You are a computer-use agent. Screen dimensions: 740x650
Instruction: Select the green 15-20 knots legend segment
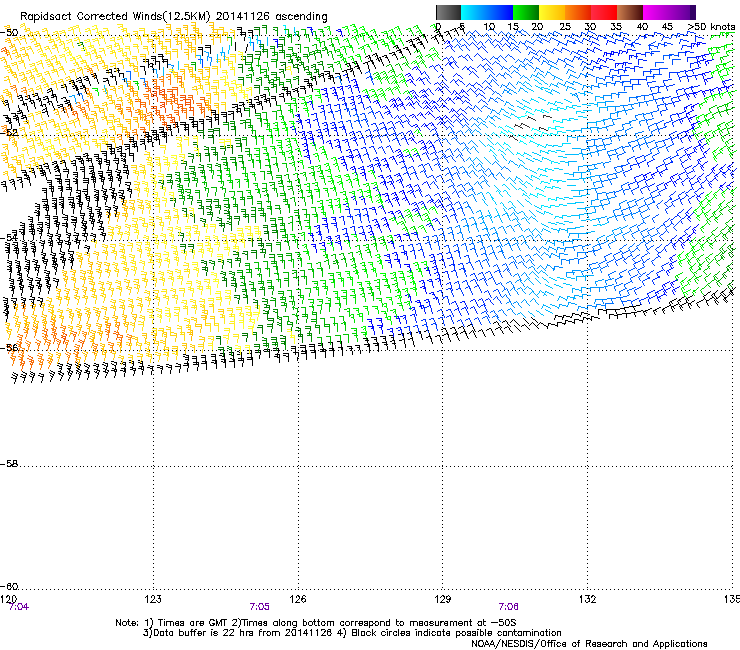[526, 12]
